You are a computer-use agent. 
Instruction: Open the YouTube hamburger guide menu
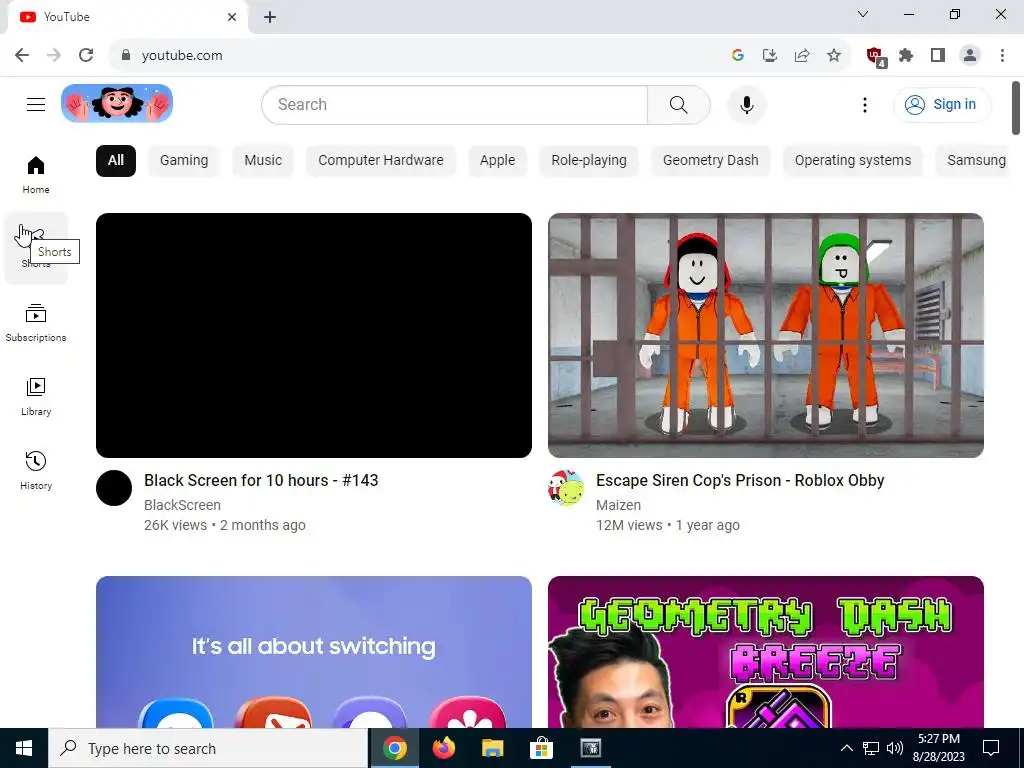pos(36,104)
